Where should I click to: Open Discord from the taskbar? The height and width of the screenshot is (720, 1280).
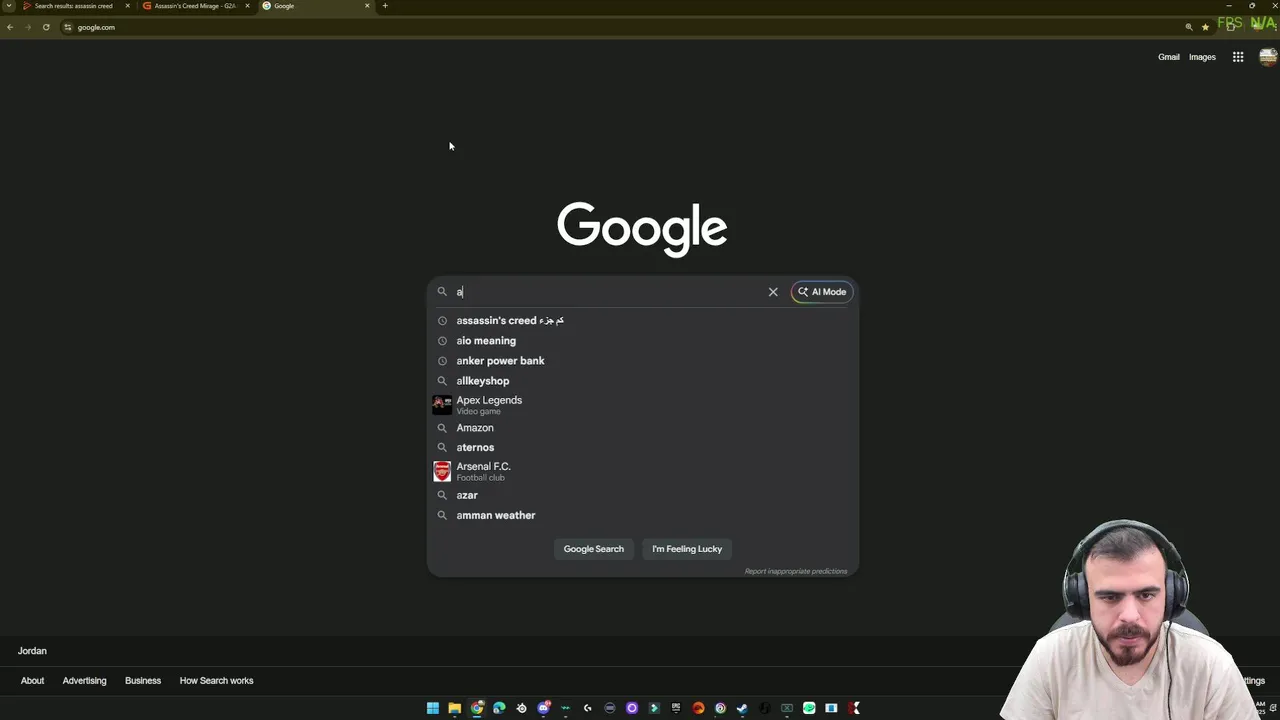[543, 708]
